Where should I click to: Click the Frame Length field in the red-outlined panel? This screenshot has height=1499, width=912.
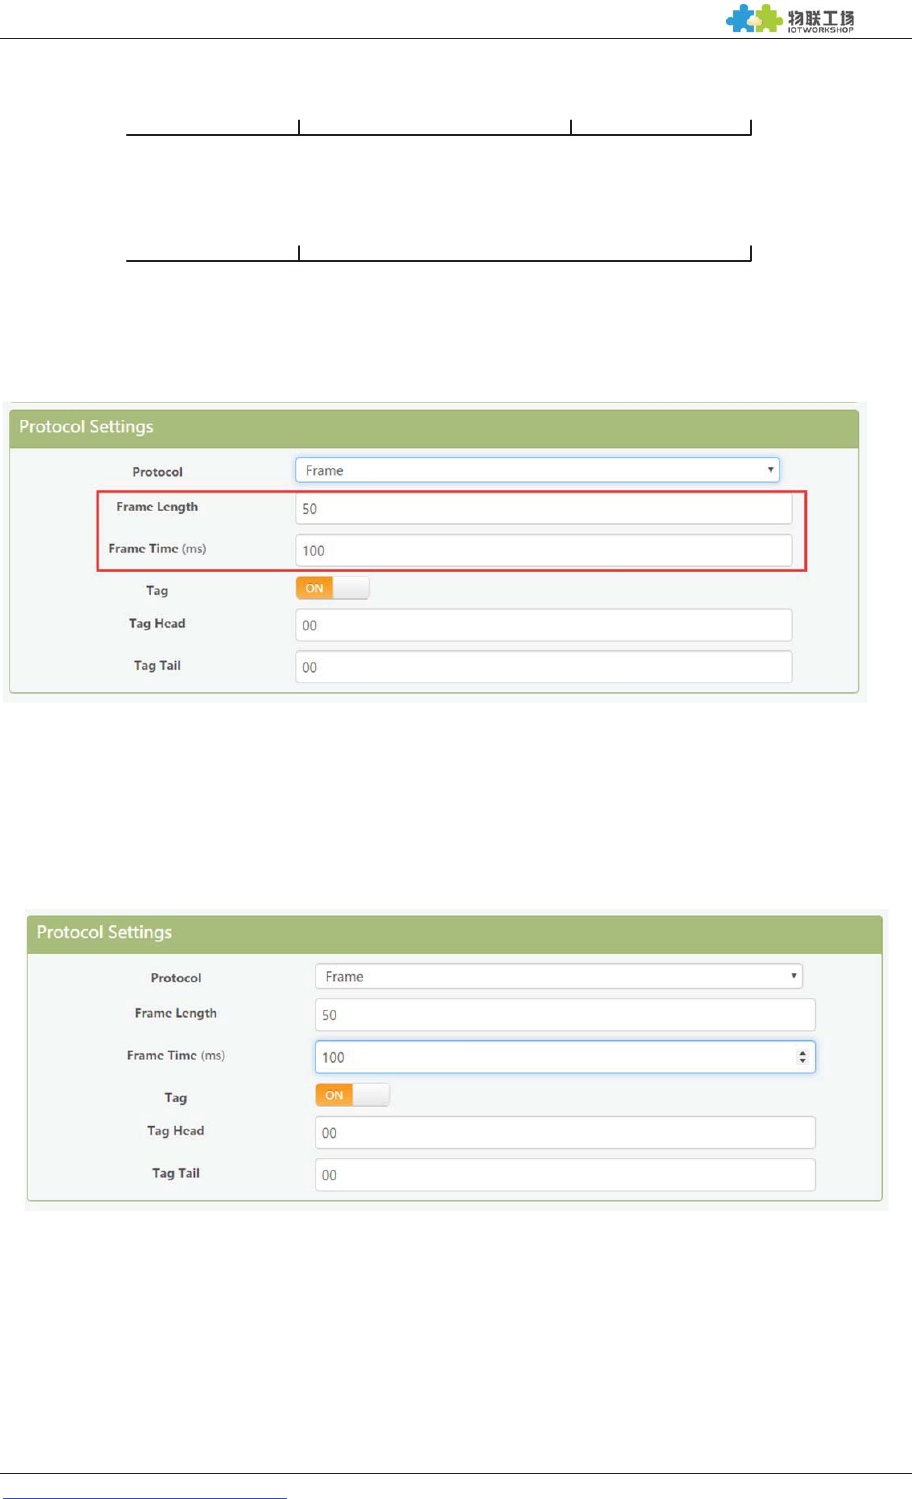543,508
